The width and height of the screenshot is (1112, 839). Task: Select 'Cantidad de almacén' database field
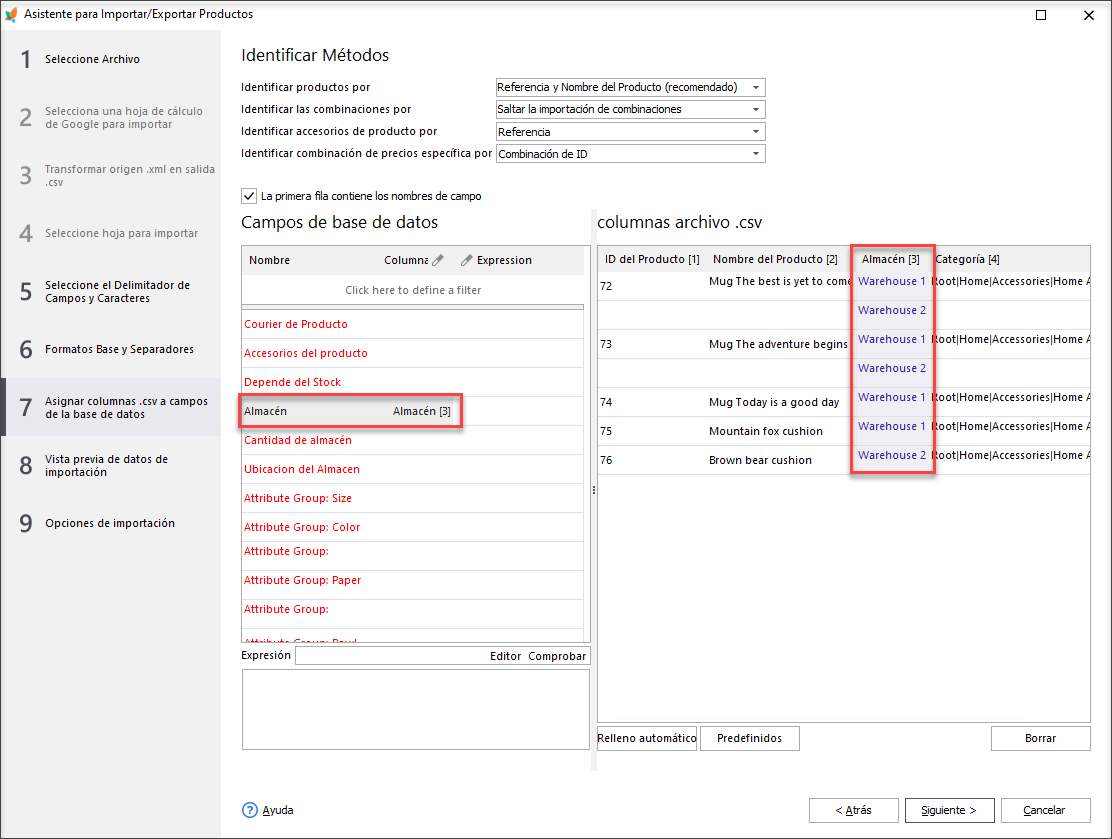pyautogui.click(x=413, y=440)
